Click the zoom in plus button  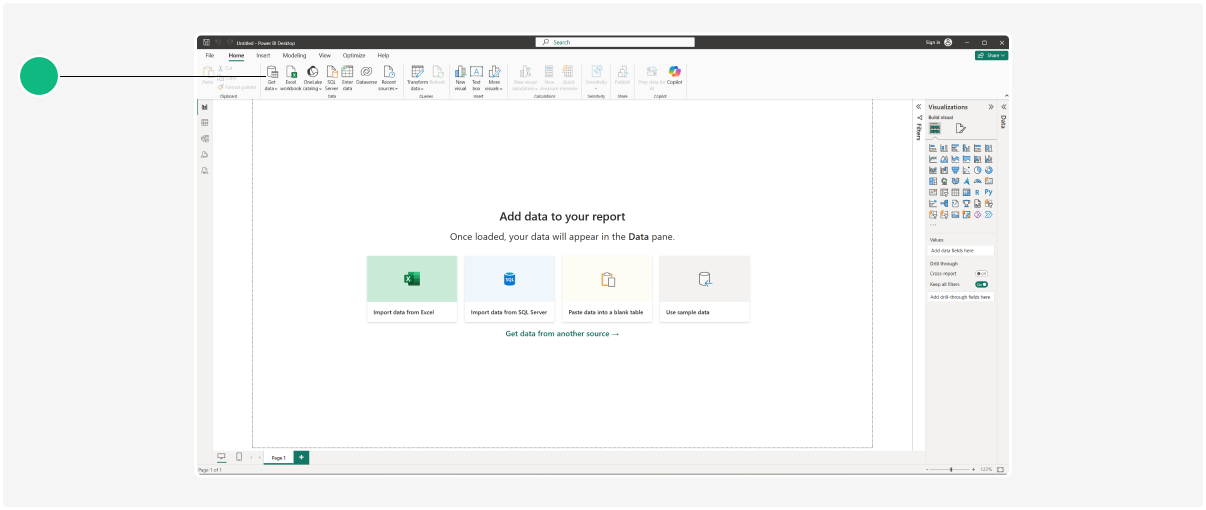click(x=974, y=469)
